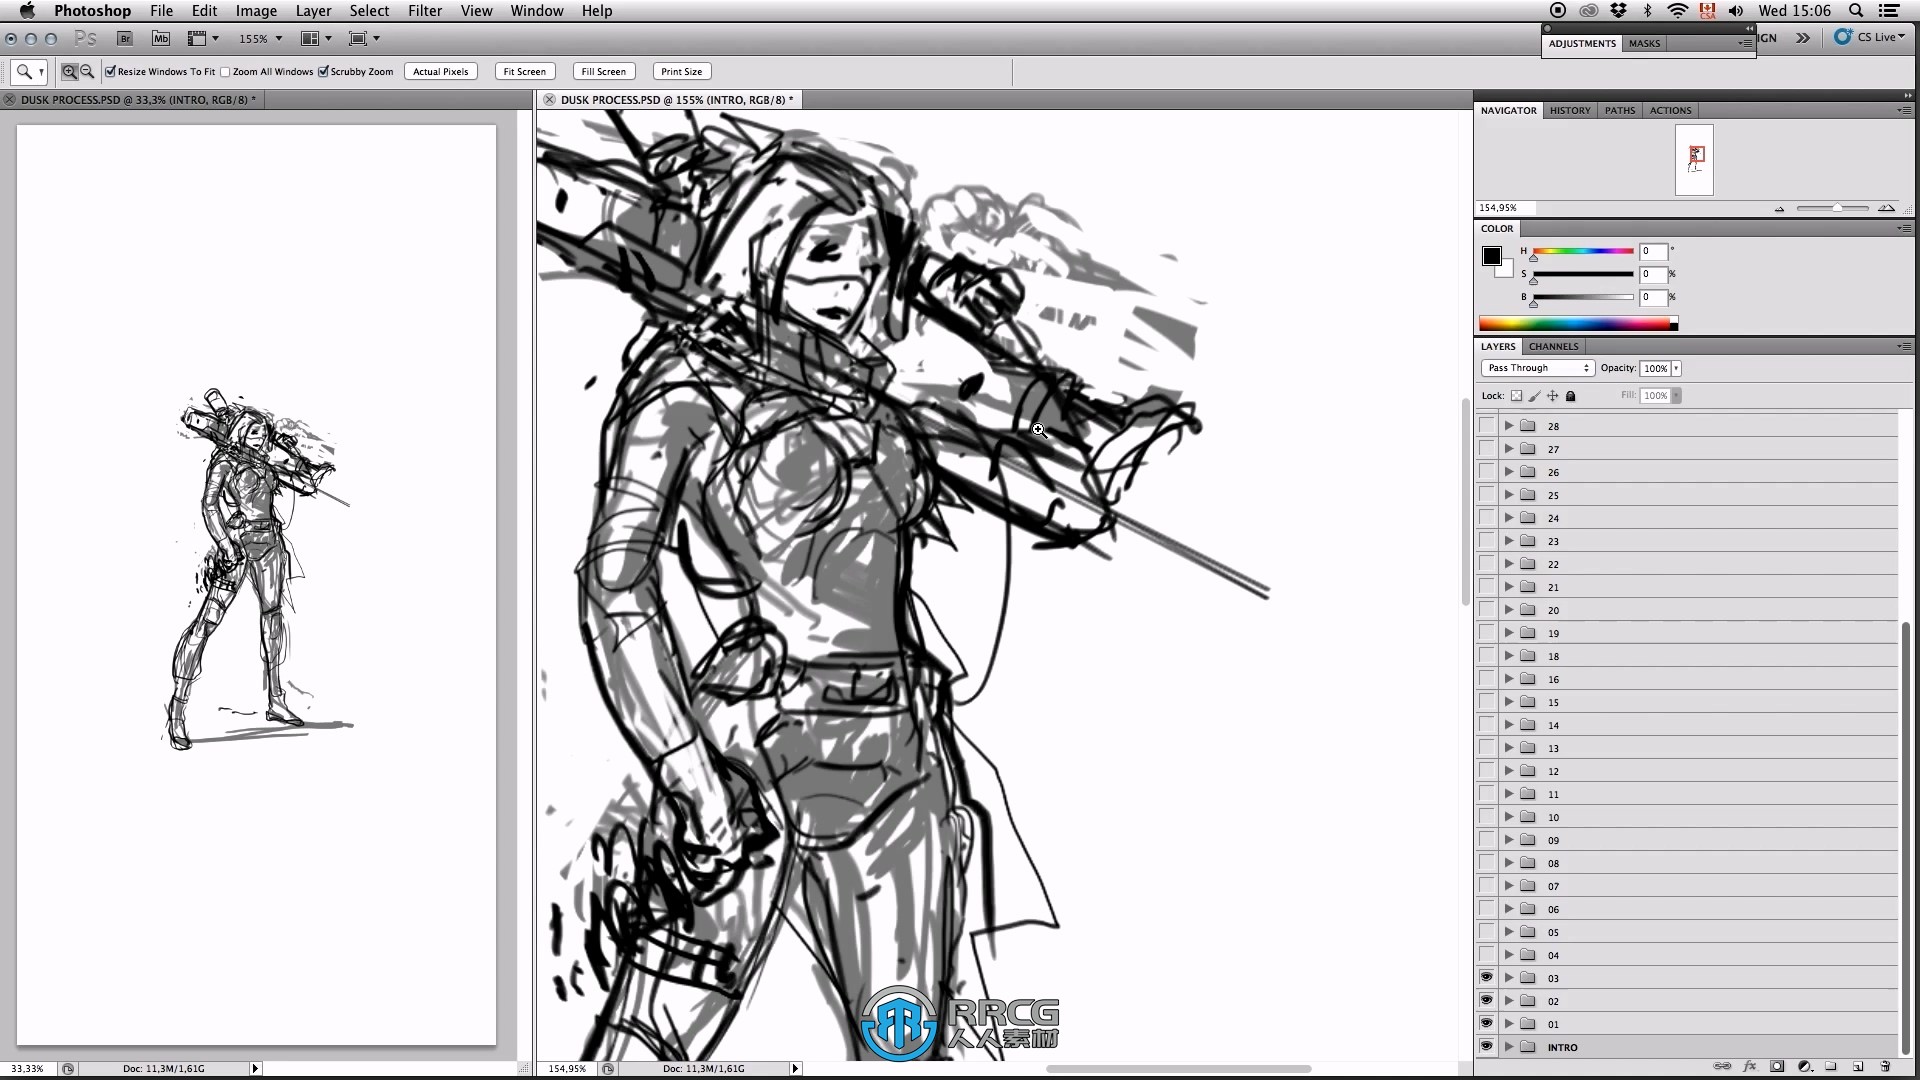
Task: Open the Screen Mode dropdown
Action: (364, 38)
